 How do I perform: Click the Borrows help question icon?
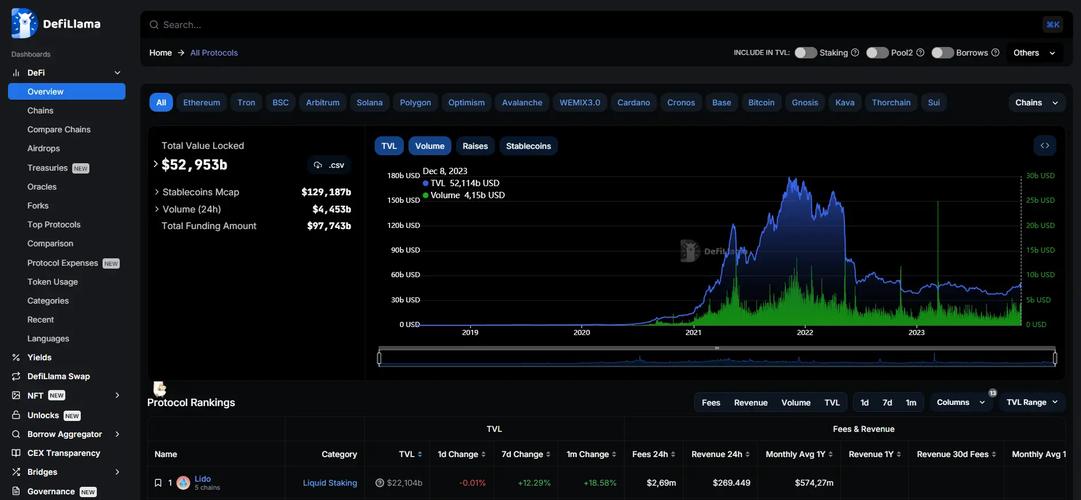tap(995, 52)
